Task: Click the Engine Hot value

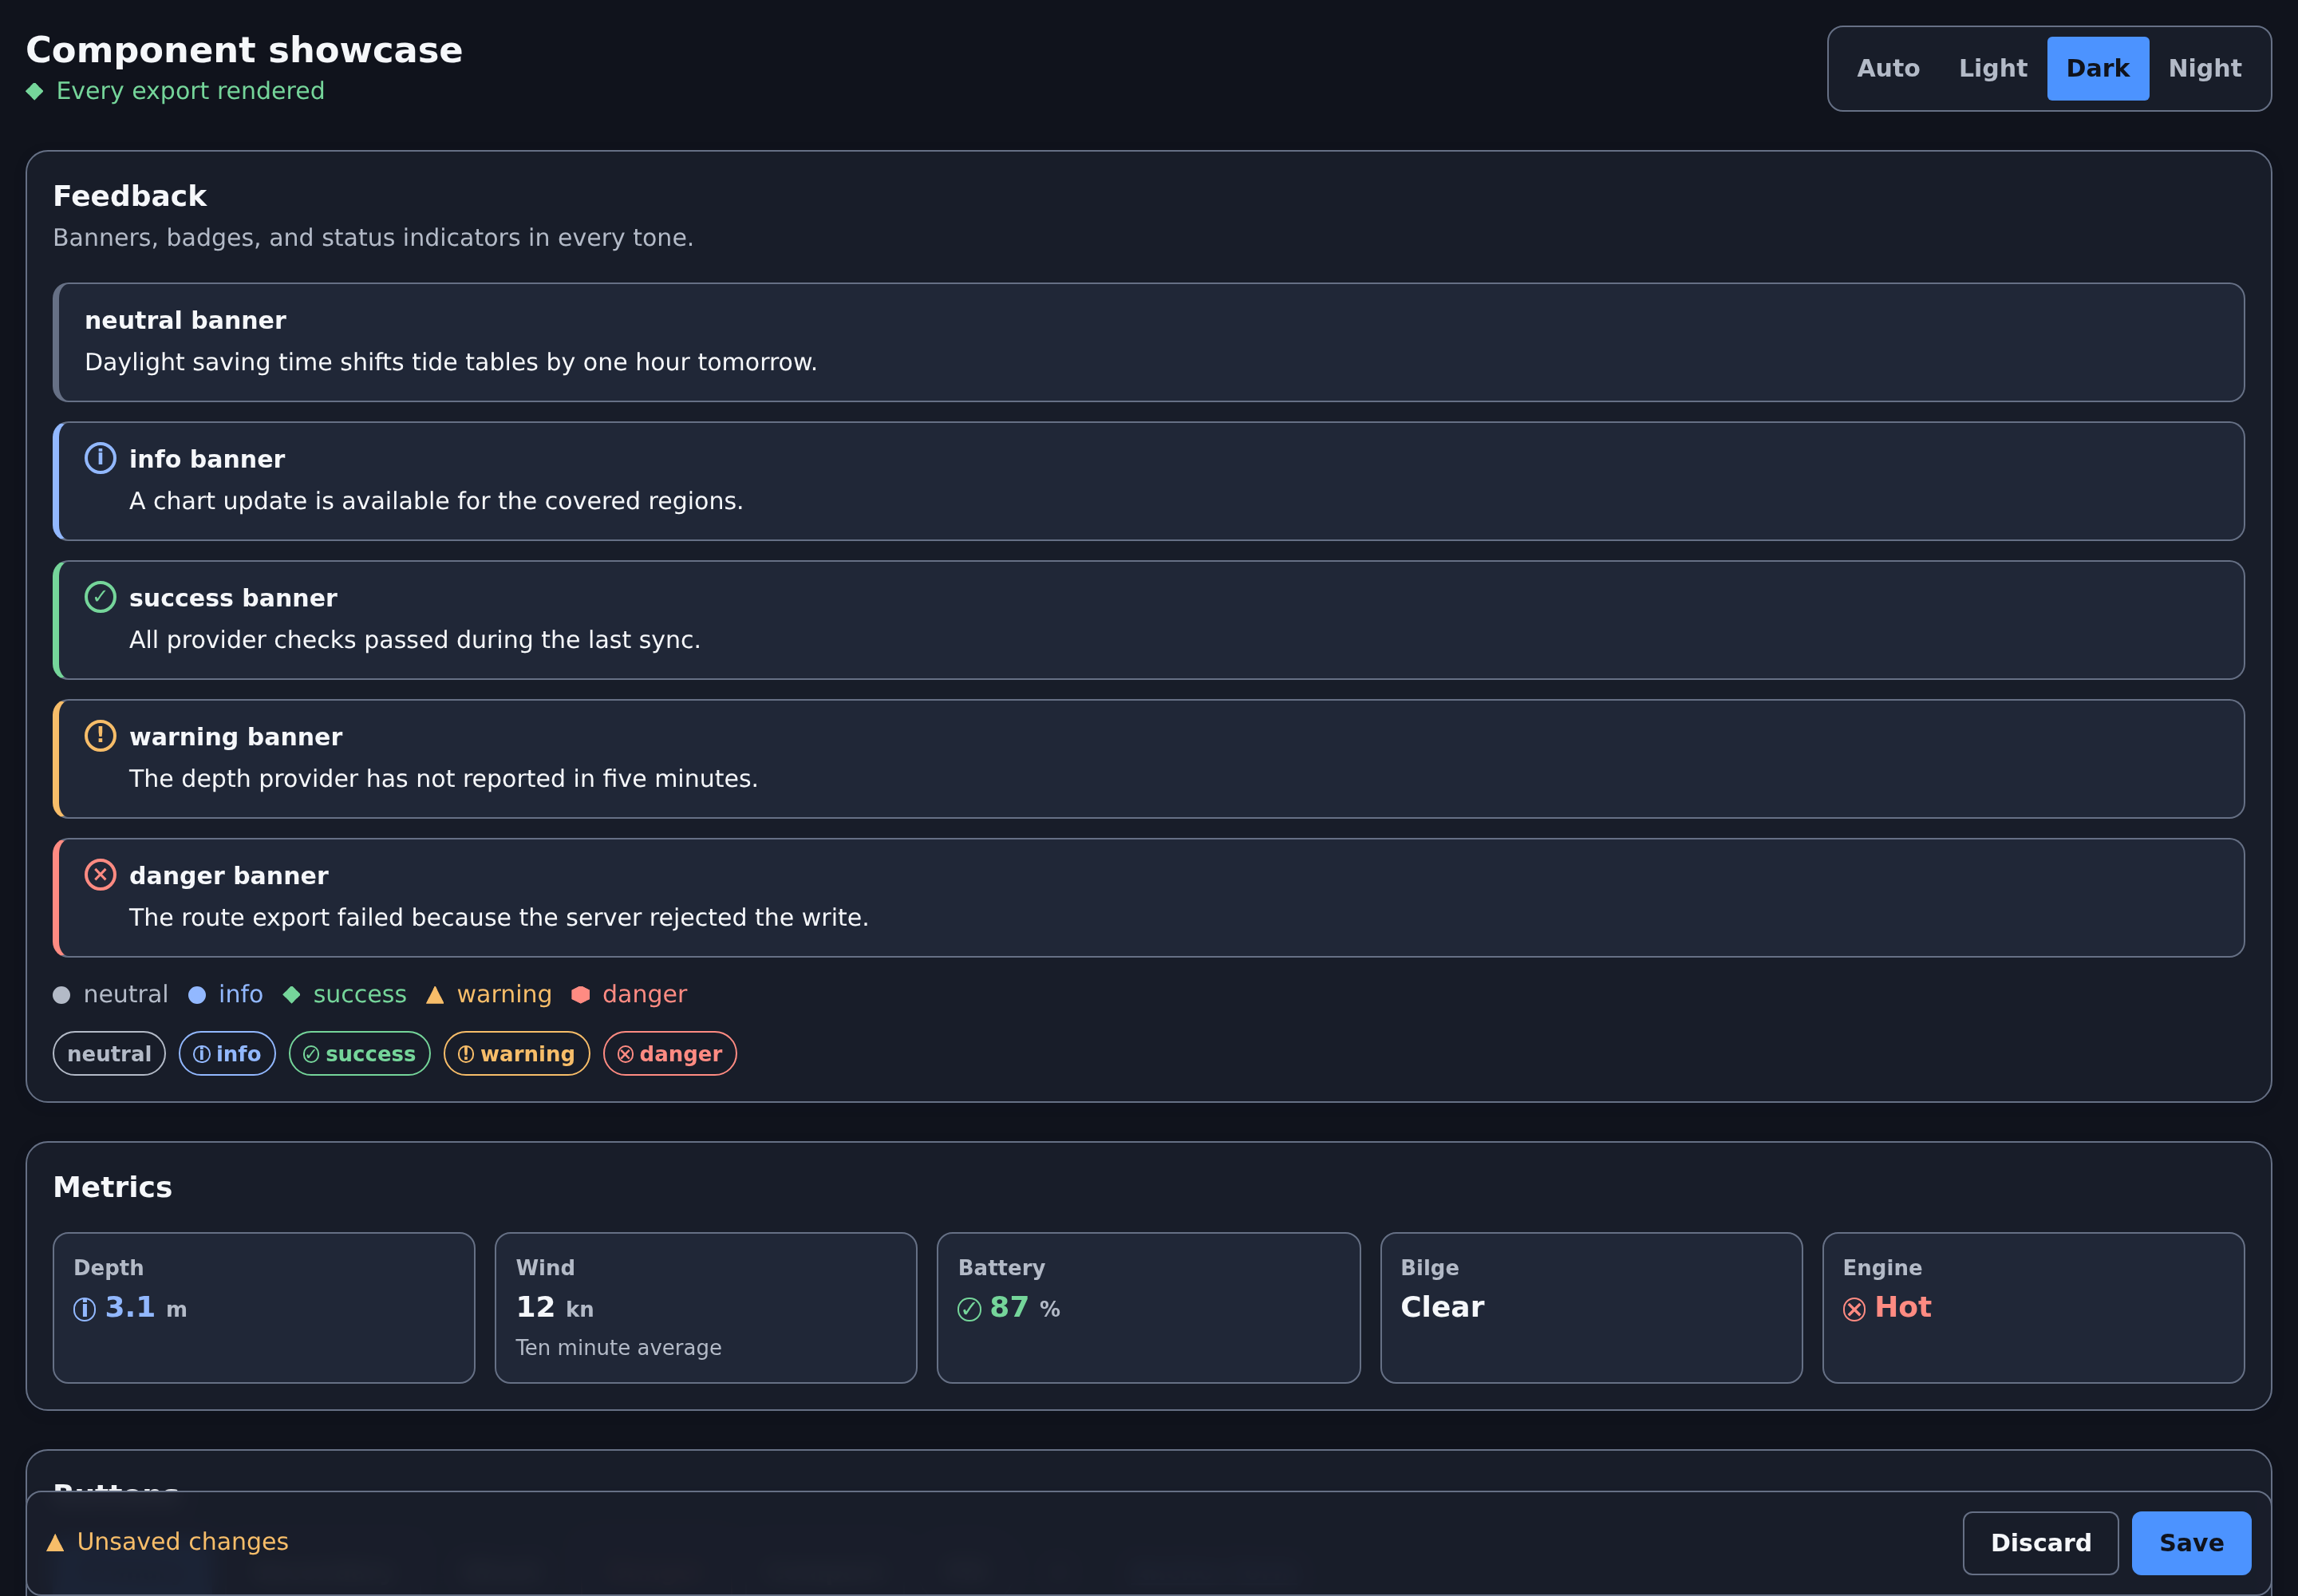Action: pos(1903,1307)
